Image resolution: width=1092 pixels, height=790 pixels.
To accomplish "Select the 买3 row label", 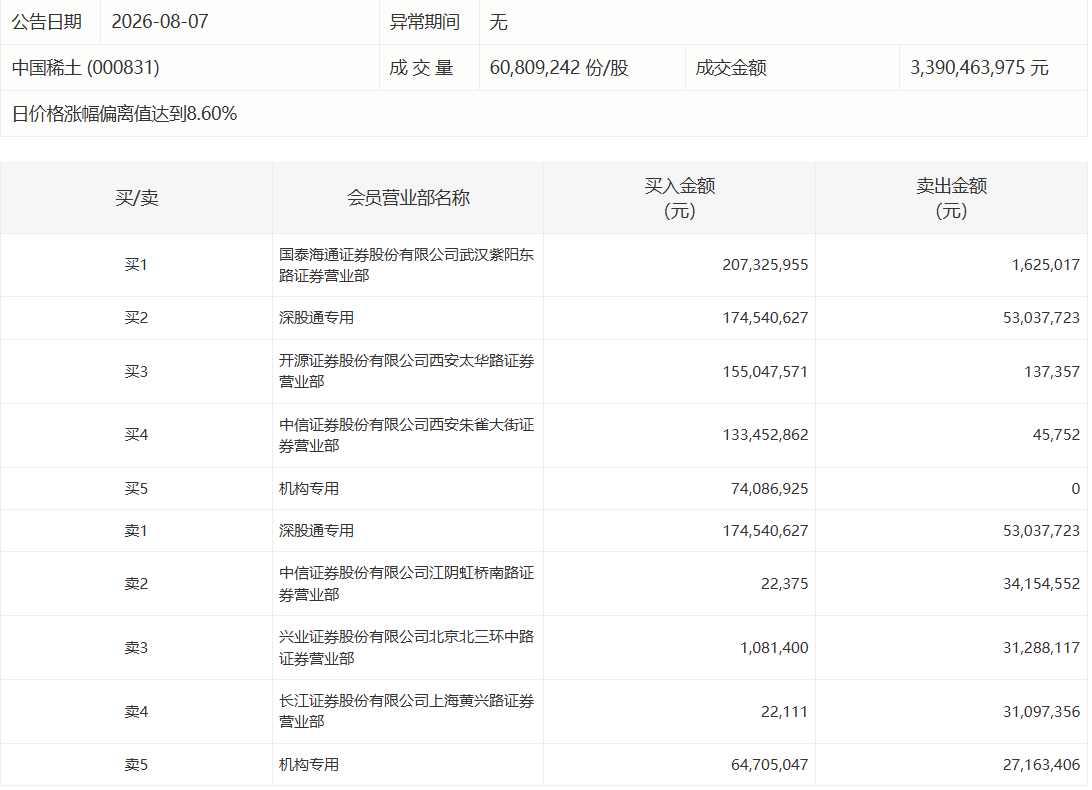I will pyautogui.click(x=136, y=371).
